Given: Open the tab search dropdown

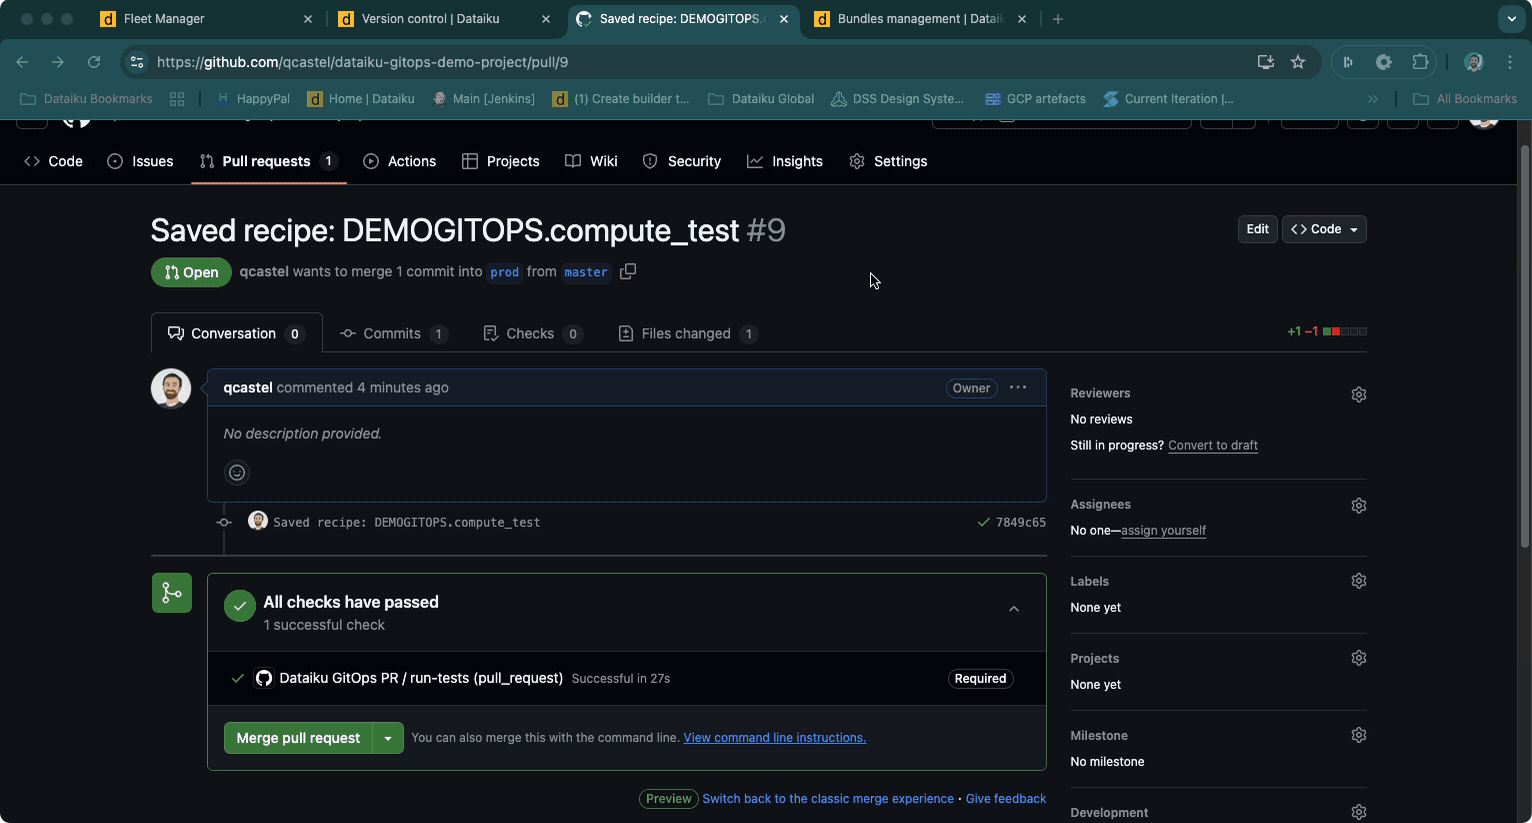Looking at the screenshot, I should pyautogui.click(x=1511, y=19).
